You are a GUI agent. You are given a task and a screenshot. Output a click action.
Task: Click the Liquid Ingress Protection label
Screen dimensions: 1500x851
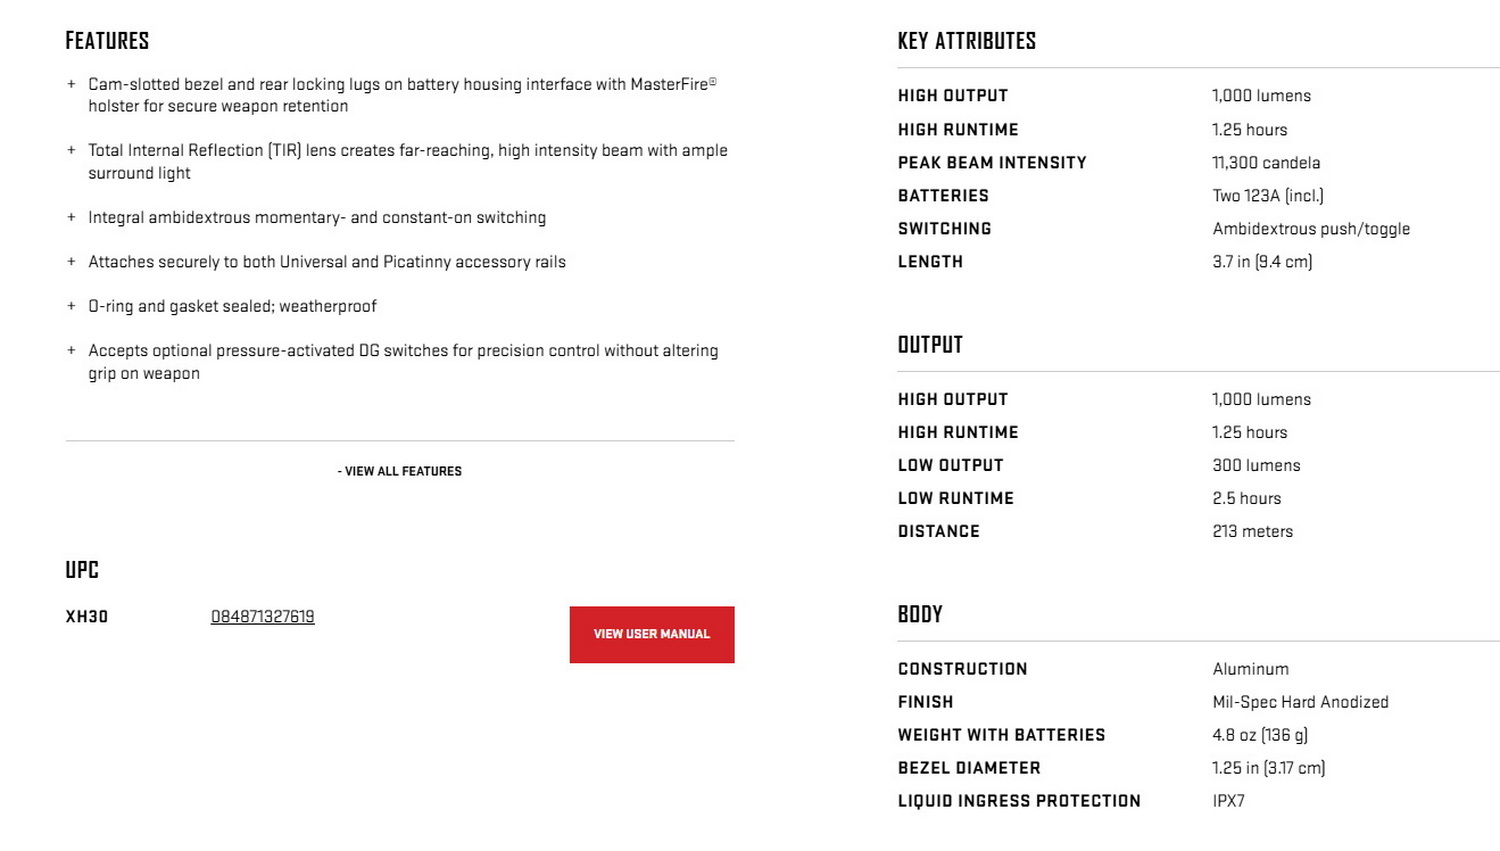coord(1019,801)
